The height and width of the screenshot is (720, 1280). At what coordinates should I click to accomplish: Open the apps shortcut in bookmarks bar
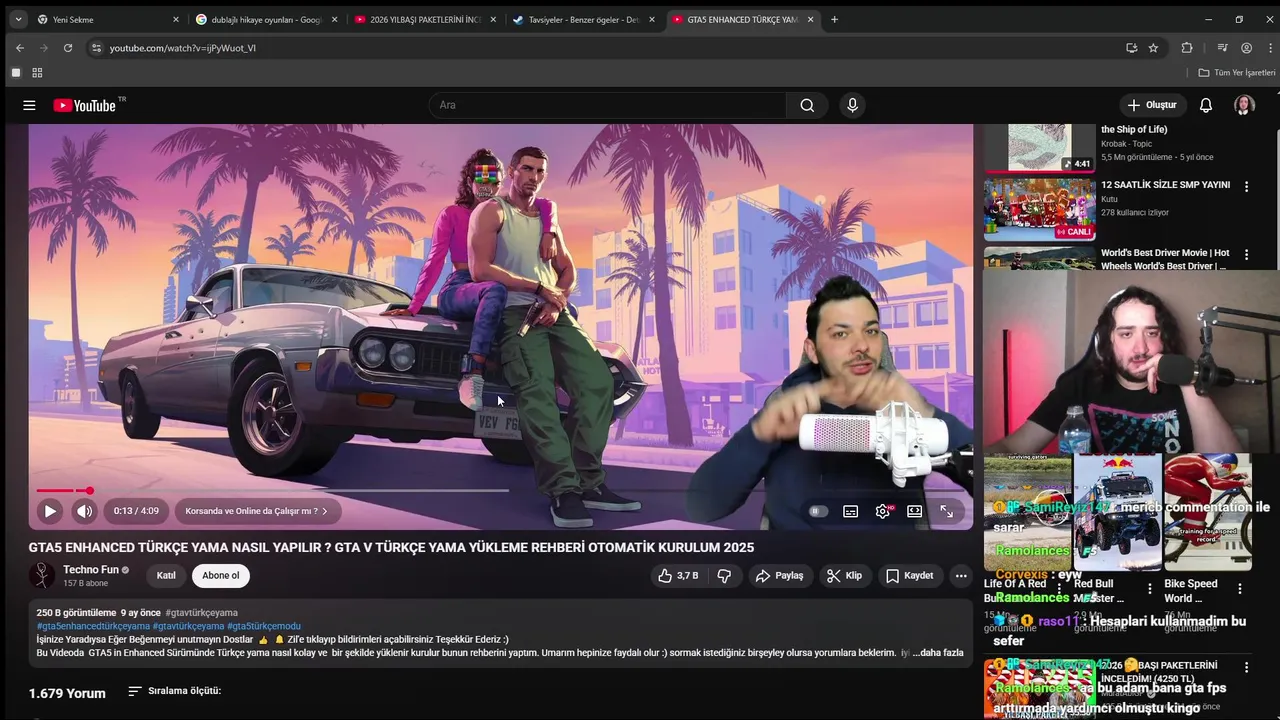(x=16, y=73)
